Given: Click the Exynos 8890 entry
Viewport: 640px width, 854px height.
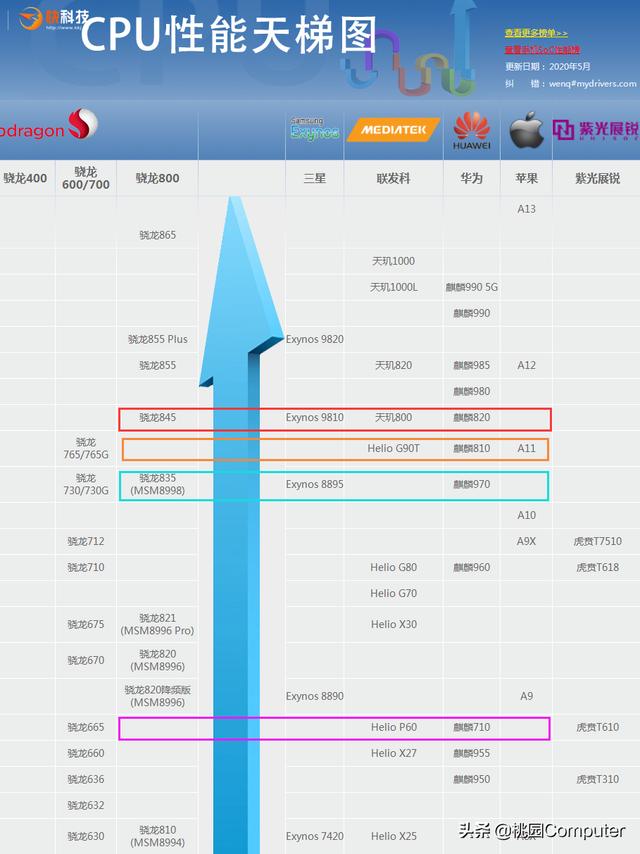Looking at the screenshot, I should (315, 696).
